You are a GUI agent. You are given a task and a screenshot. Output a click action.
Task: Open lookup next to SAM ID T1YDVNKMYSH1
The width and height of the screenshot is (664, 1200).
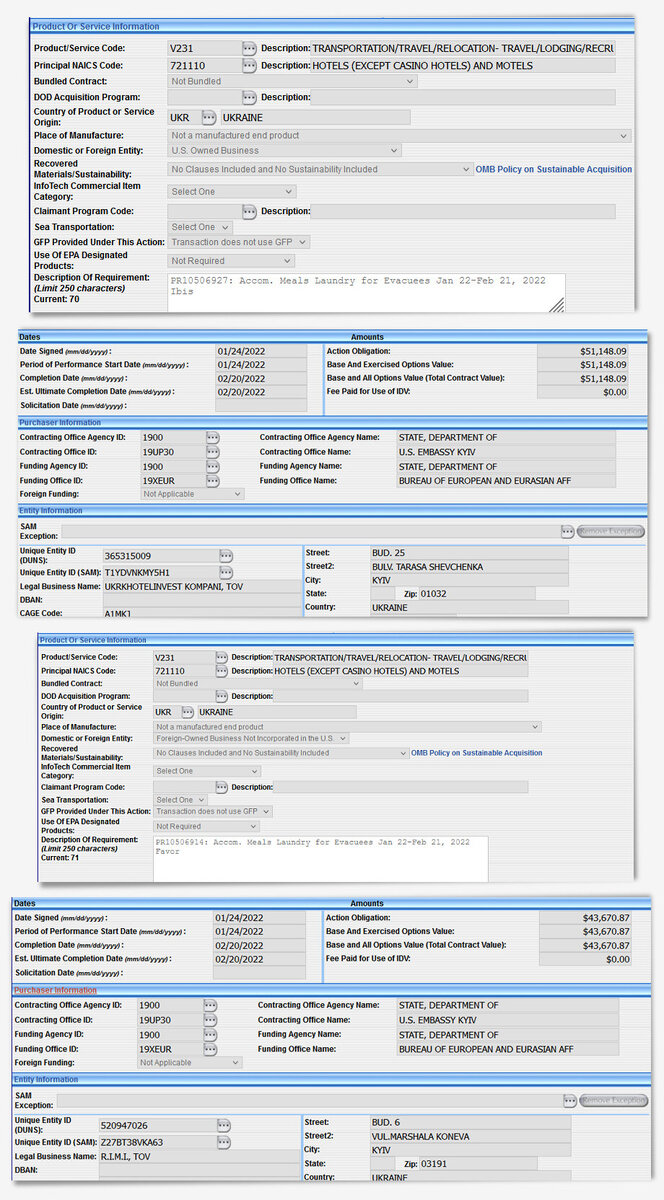point(226,573)
